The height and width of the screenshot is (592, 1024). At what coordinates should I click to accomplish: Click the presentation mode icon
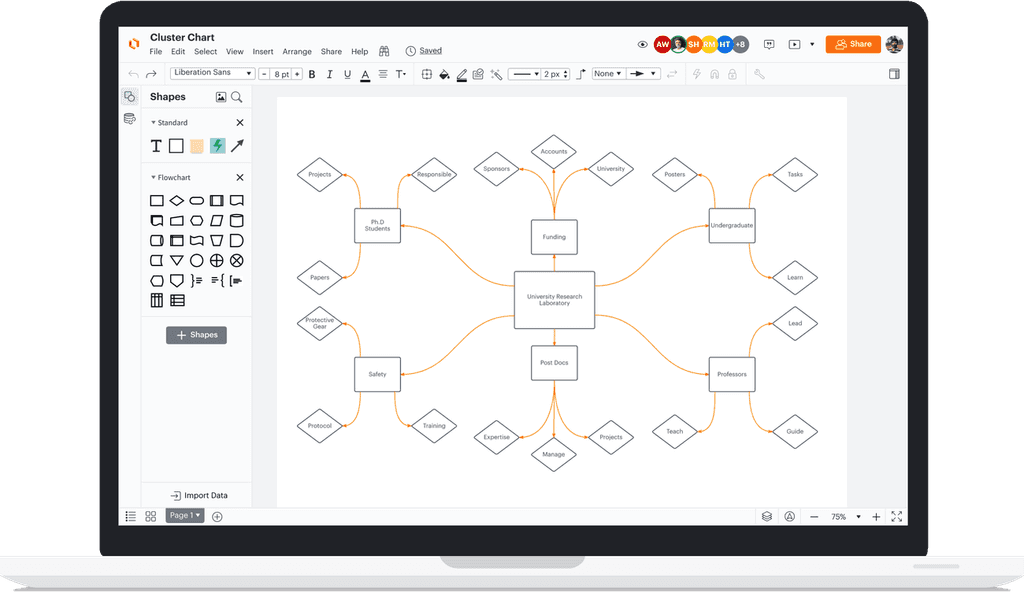coord(796,44)
